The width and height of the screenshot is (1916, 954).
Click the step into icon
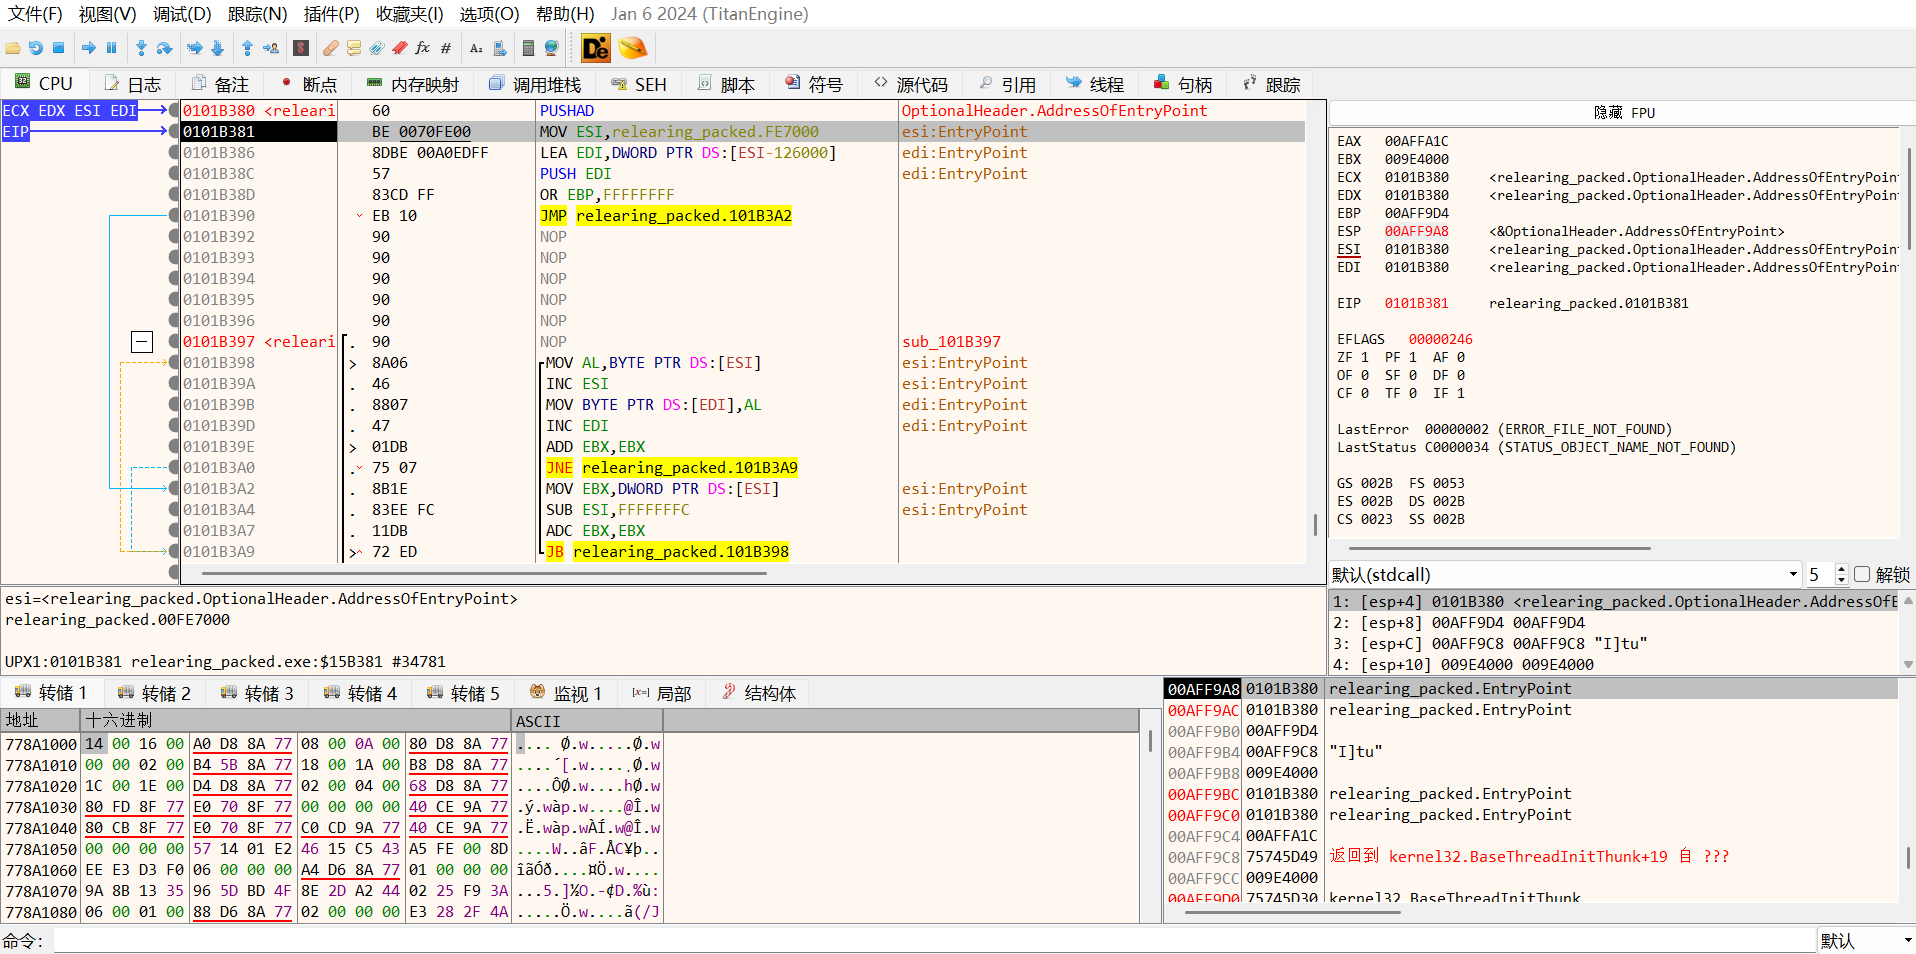[141, 48]
